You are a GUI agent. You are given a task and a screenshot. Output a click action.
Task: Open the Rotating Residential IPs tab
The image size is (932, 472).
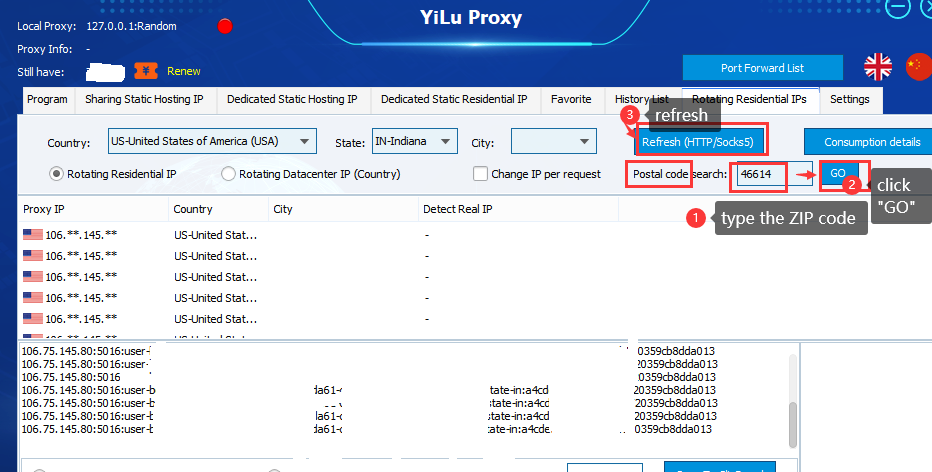coord(749,100)
